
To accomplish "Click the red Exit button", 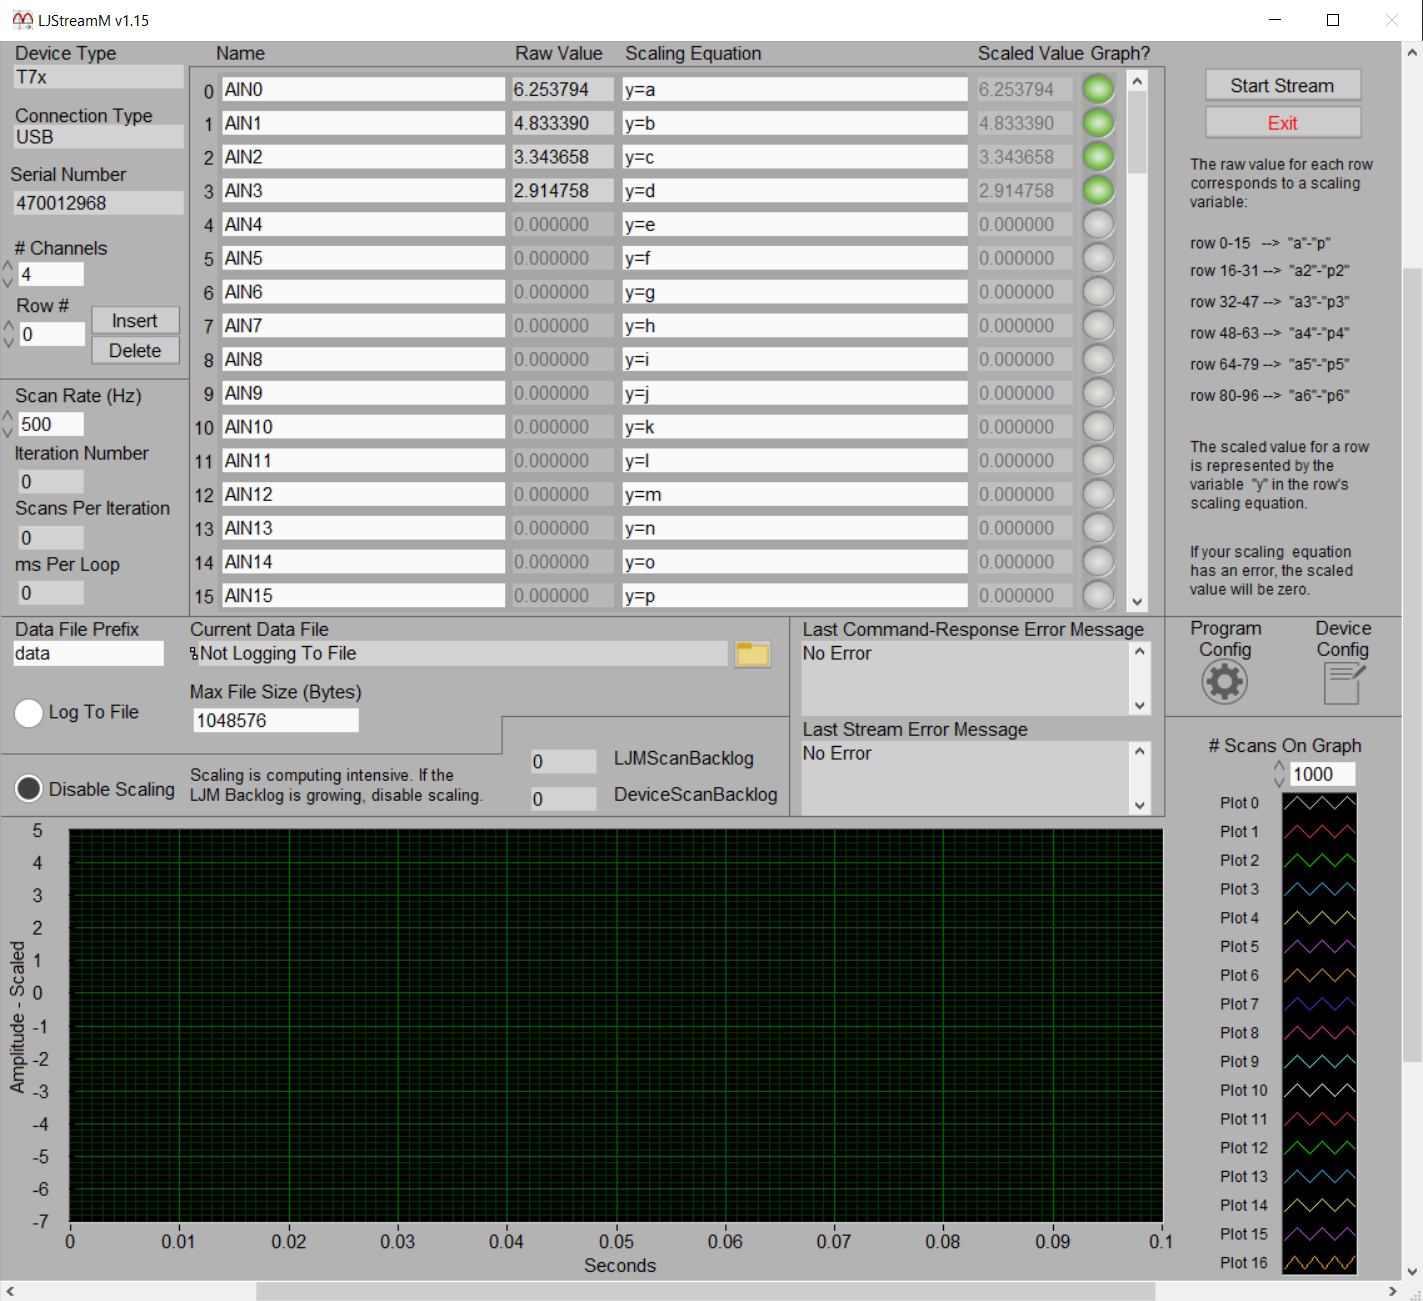I will (x=1282, y=123).
